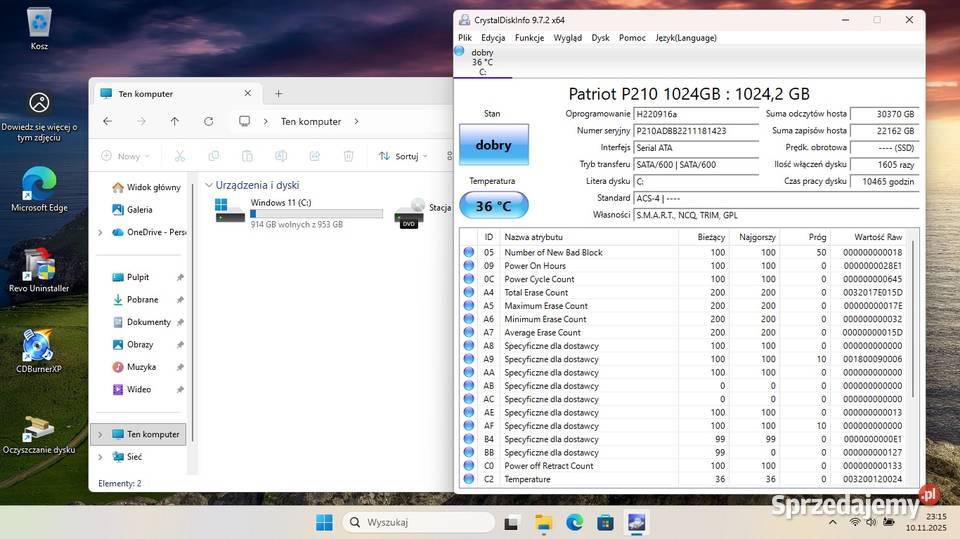Expand the OneDrive tree node
This screenshot has width=960, height=539.
pos(100,232)
